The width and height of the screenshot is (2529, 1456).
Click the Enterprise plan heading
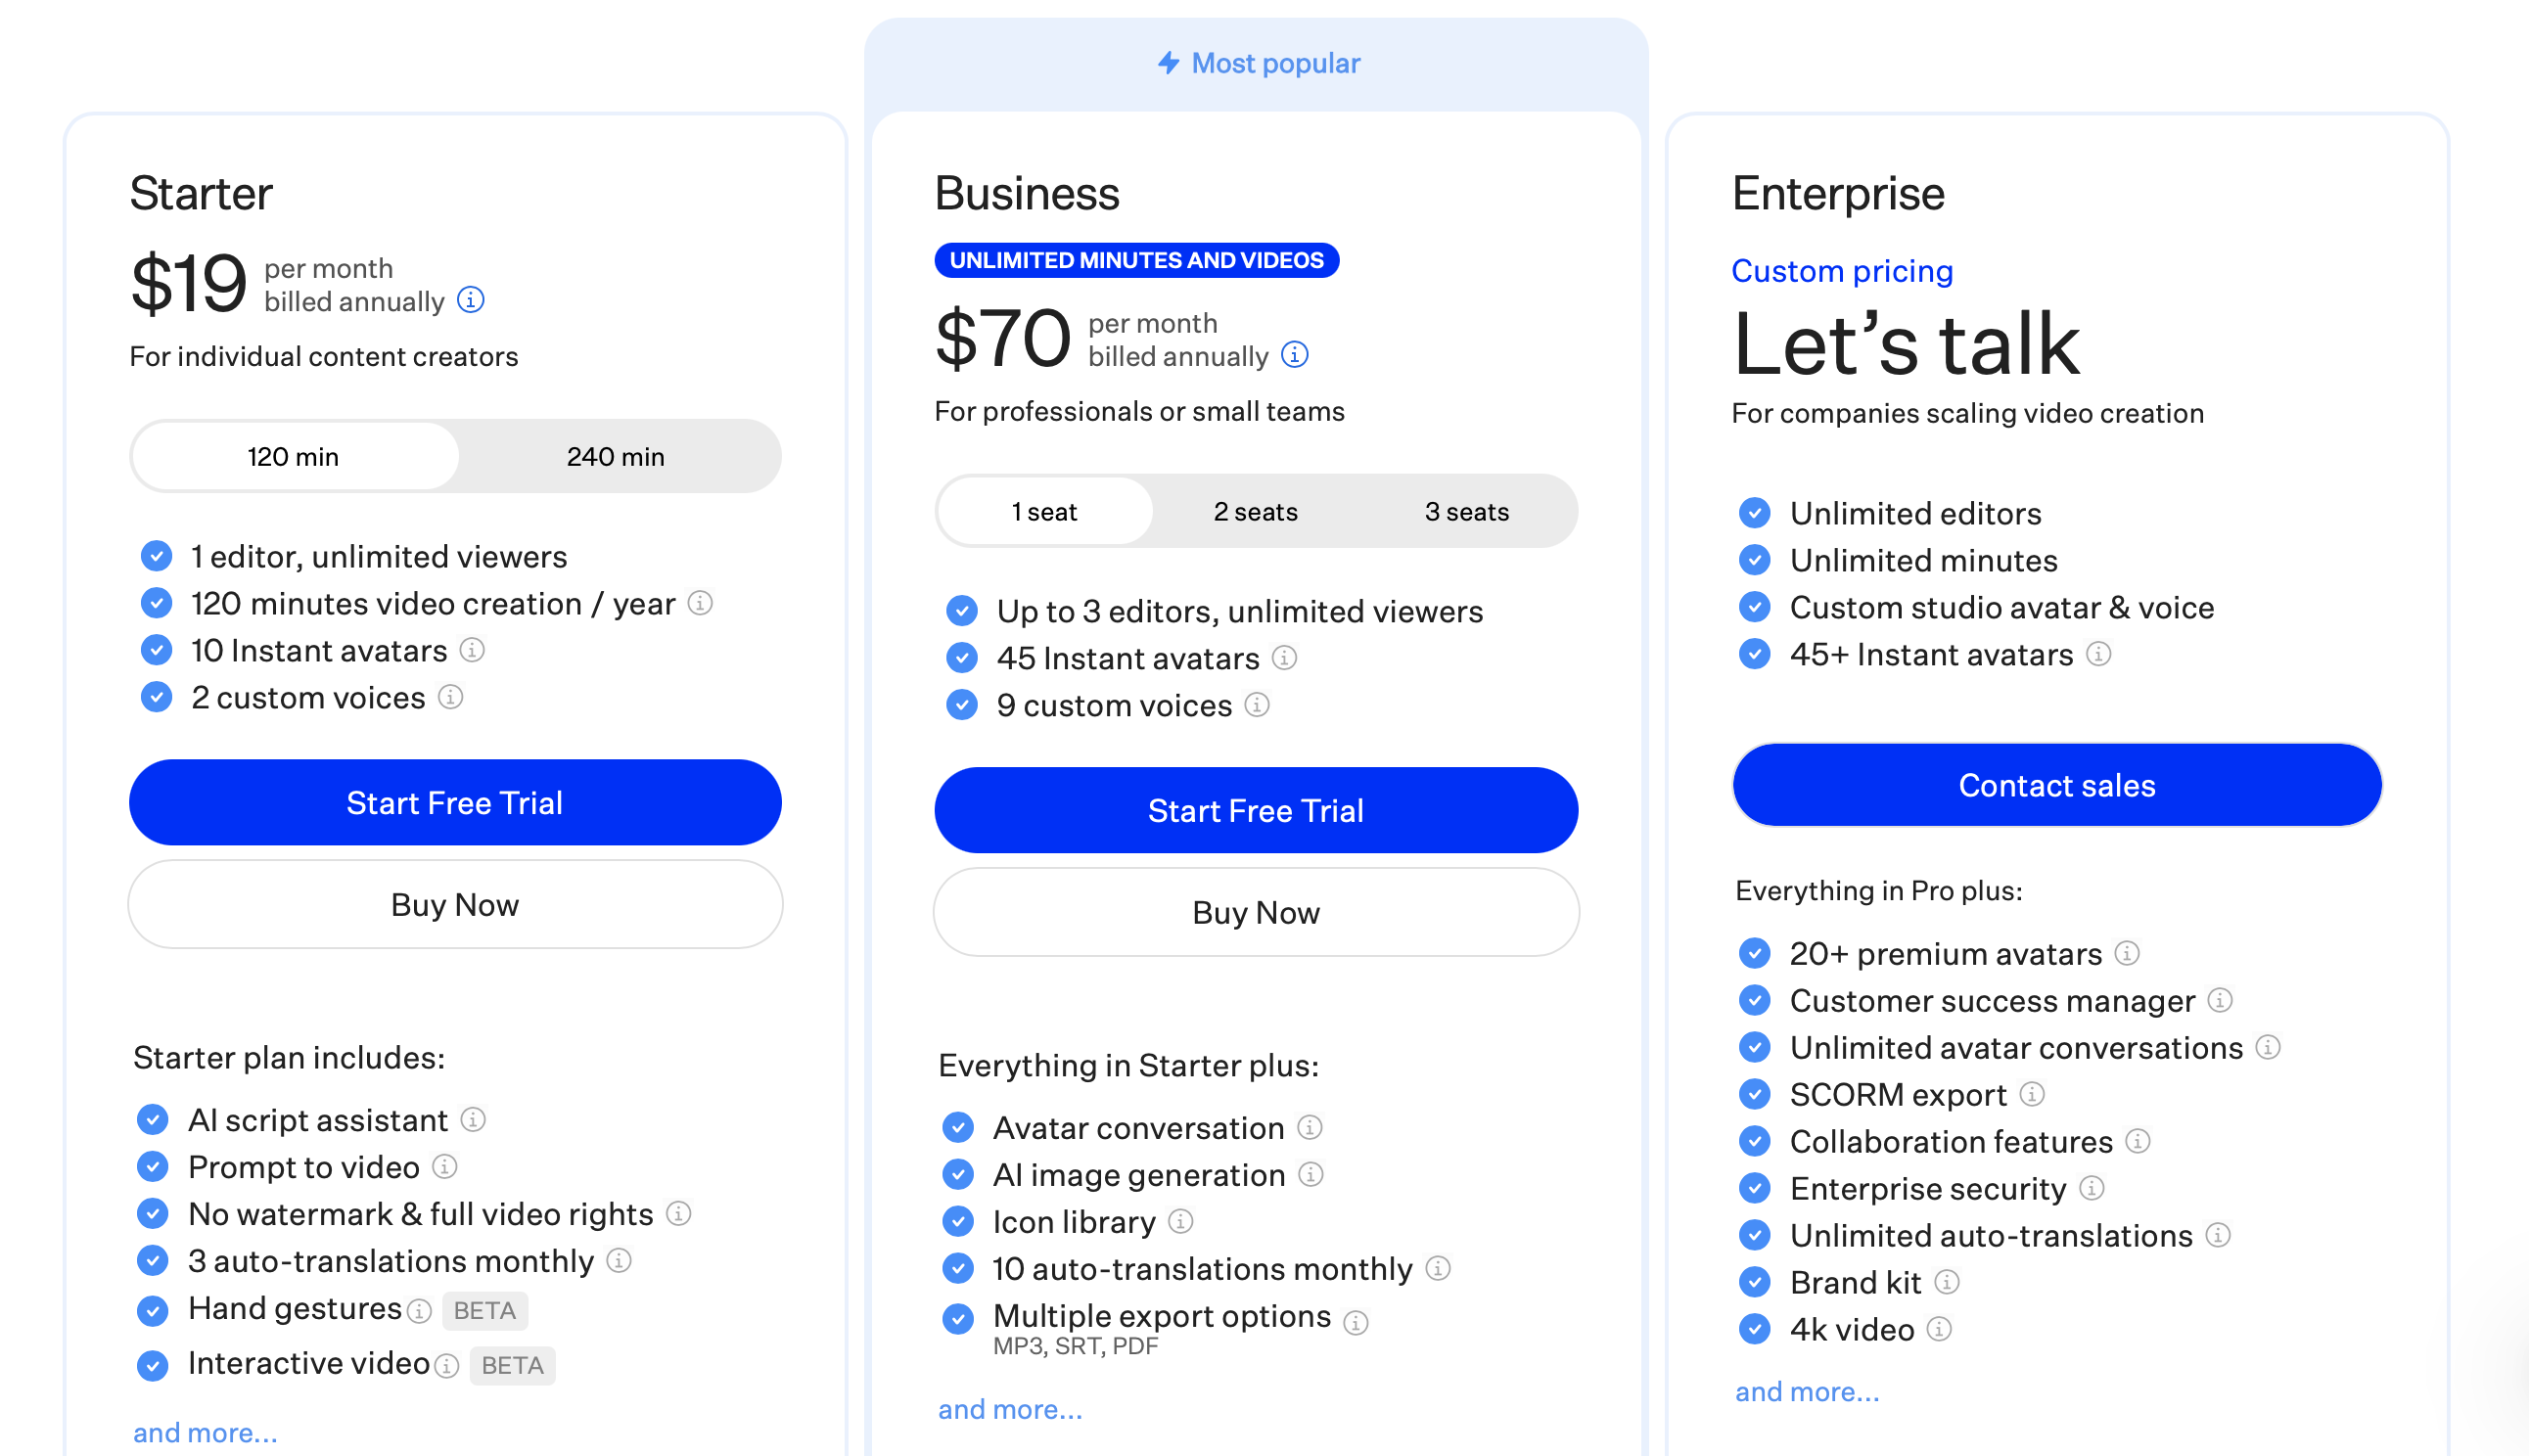point(1838,193)
